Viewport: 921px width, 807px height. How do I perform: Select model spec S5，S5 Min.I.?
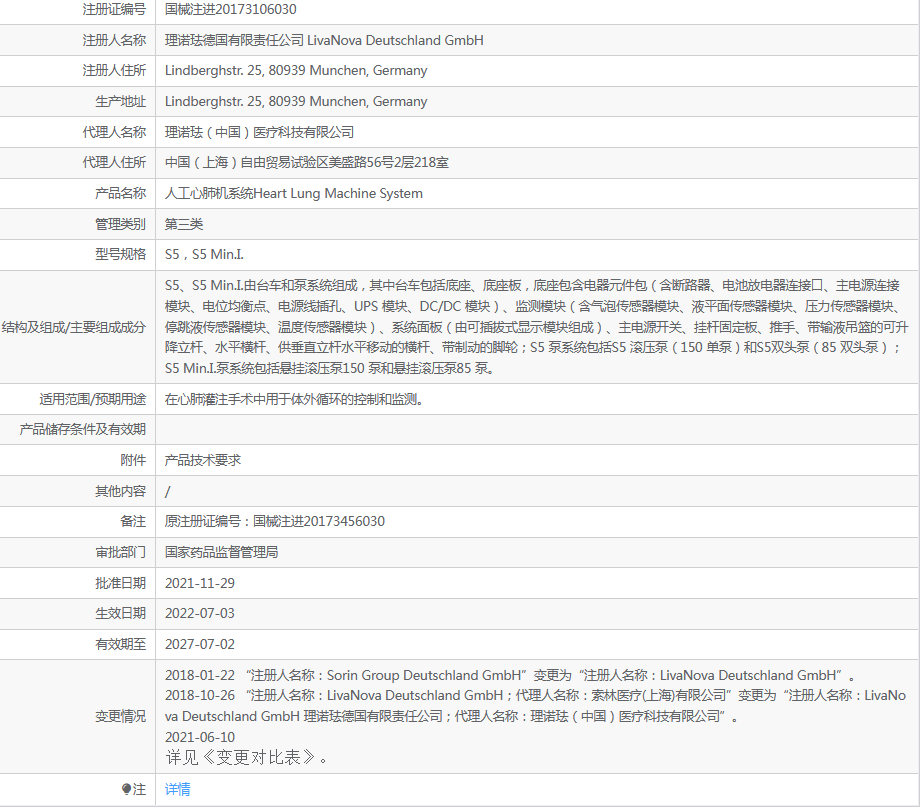coord(204,254)
